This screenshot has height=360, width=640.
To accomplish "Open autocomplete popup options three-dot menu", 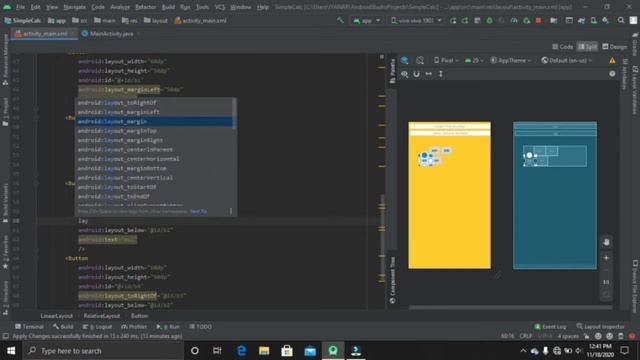I will click(231, 211).
